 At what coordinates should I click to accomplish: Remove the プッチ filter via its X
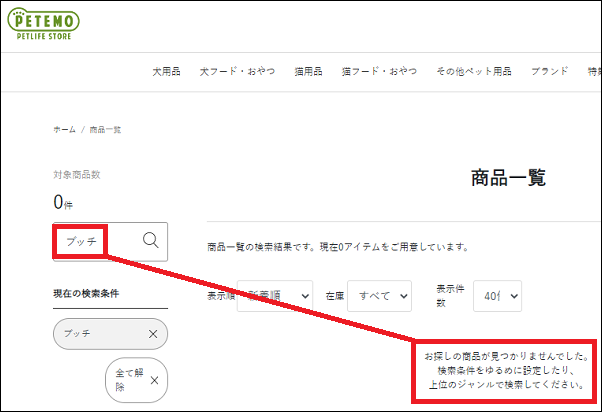coord(152,334)
